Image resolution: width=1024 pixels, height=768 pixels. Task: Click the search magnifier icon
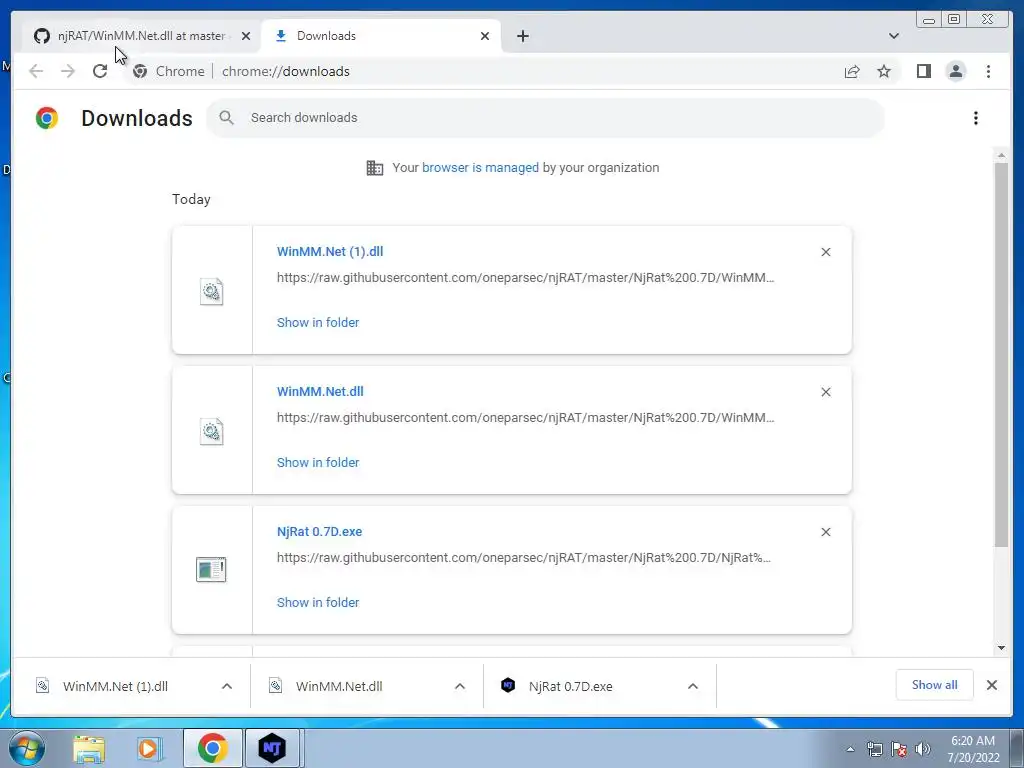pos(227,118)
